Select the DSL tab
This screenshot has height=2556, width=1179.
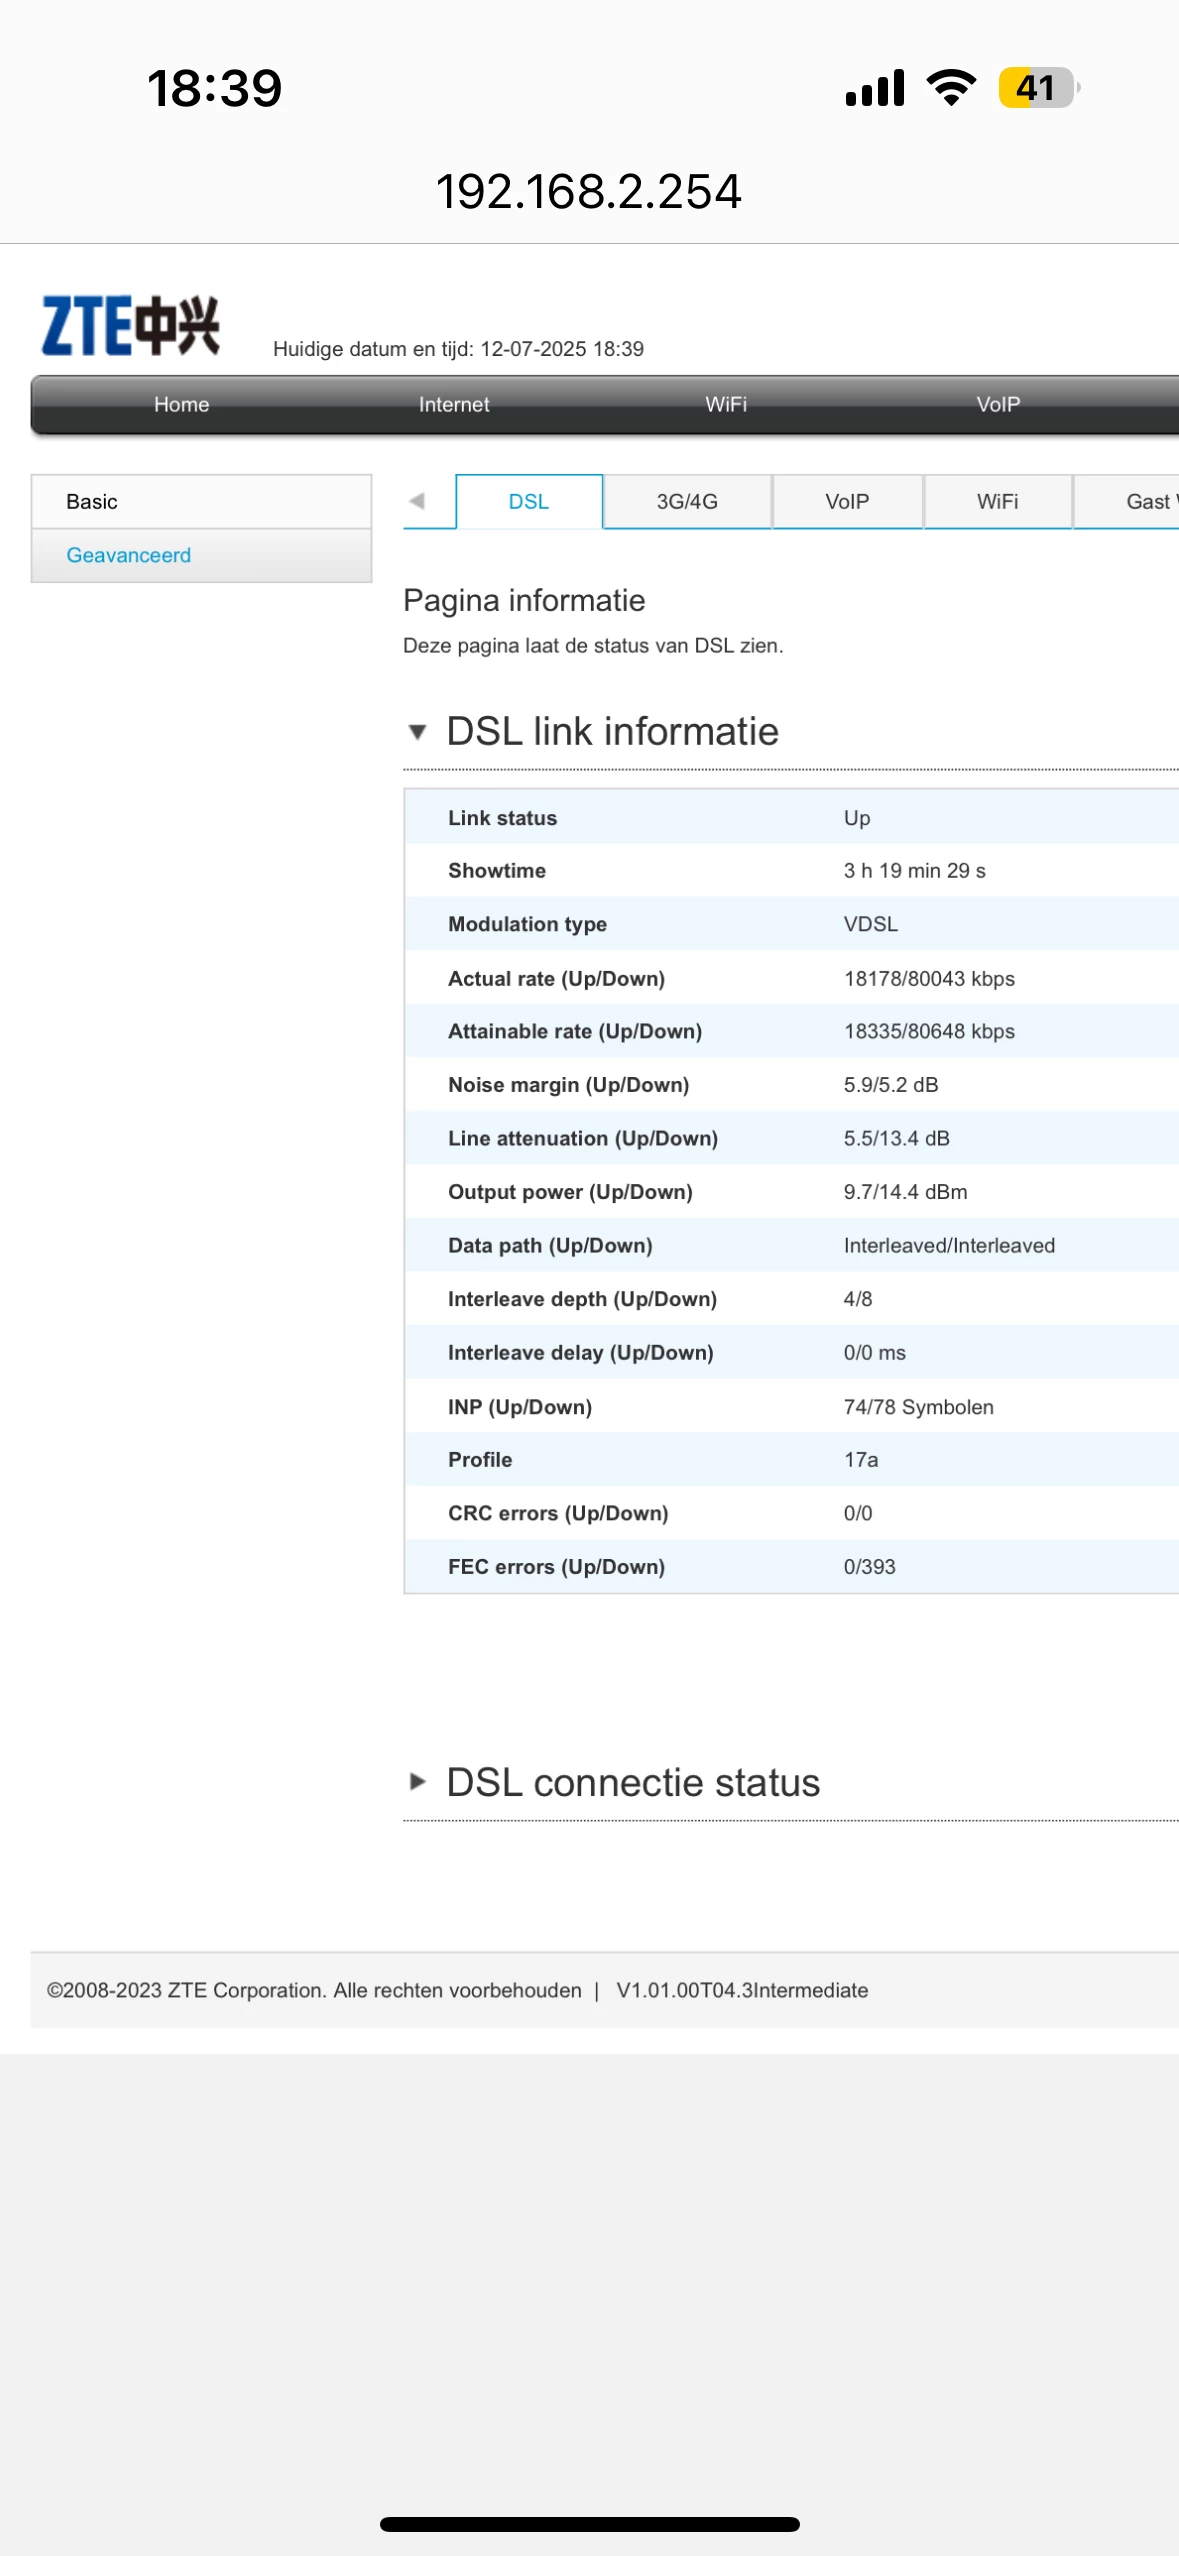point(529,501)
